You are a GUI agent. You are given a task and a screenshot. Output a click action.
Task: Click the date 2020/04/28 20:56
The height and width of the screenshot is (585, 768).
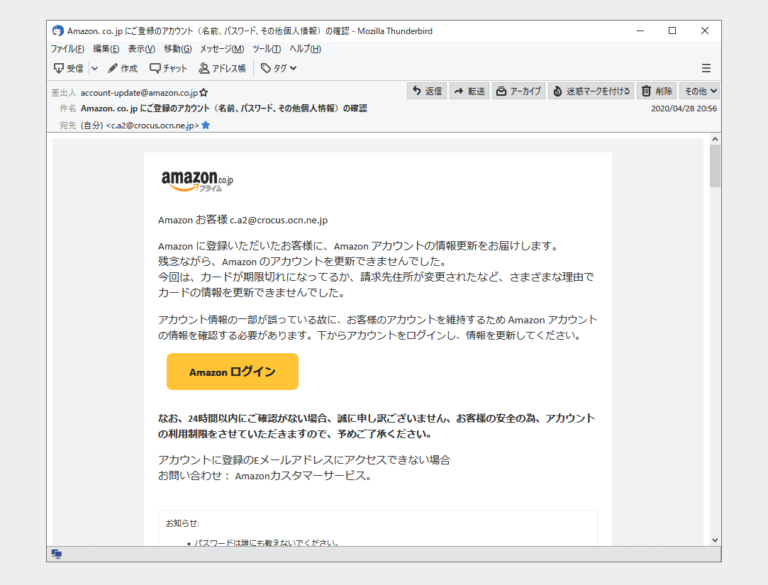tap(684, 109)
